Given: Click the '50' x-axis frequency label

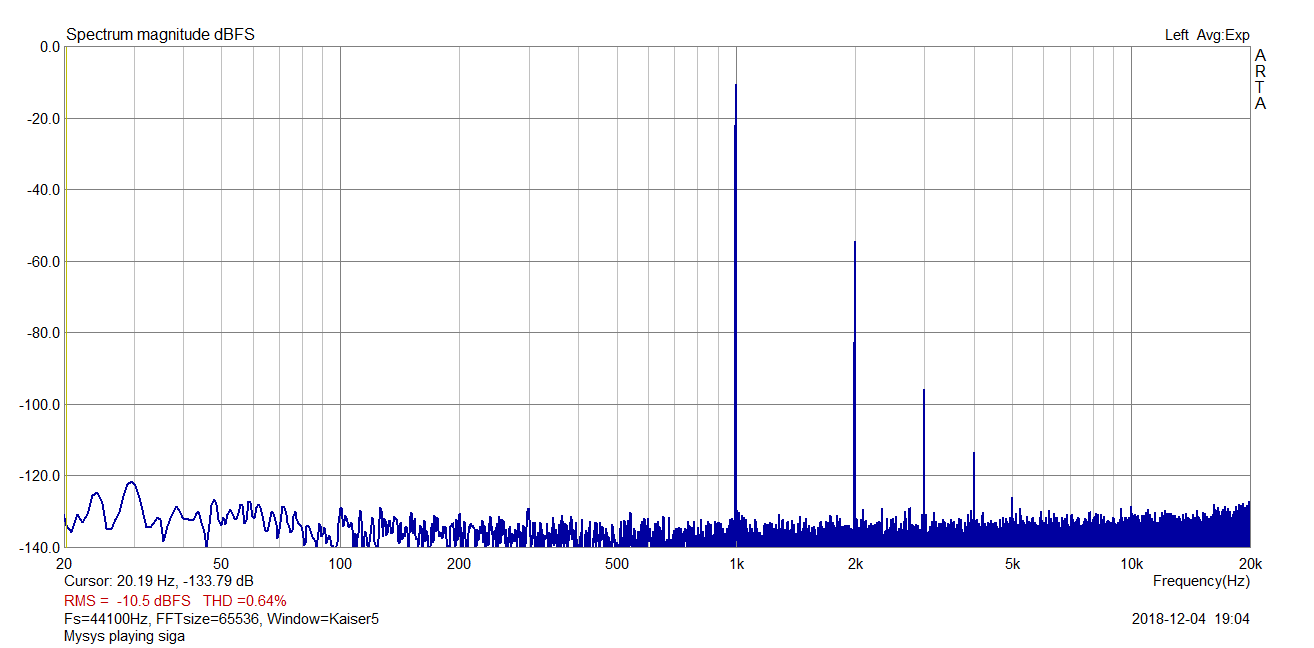Looking at the screenshot, I should [222, 563].
